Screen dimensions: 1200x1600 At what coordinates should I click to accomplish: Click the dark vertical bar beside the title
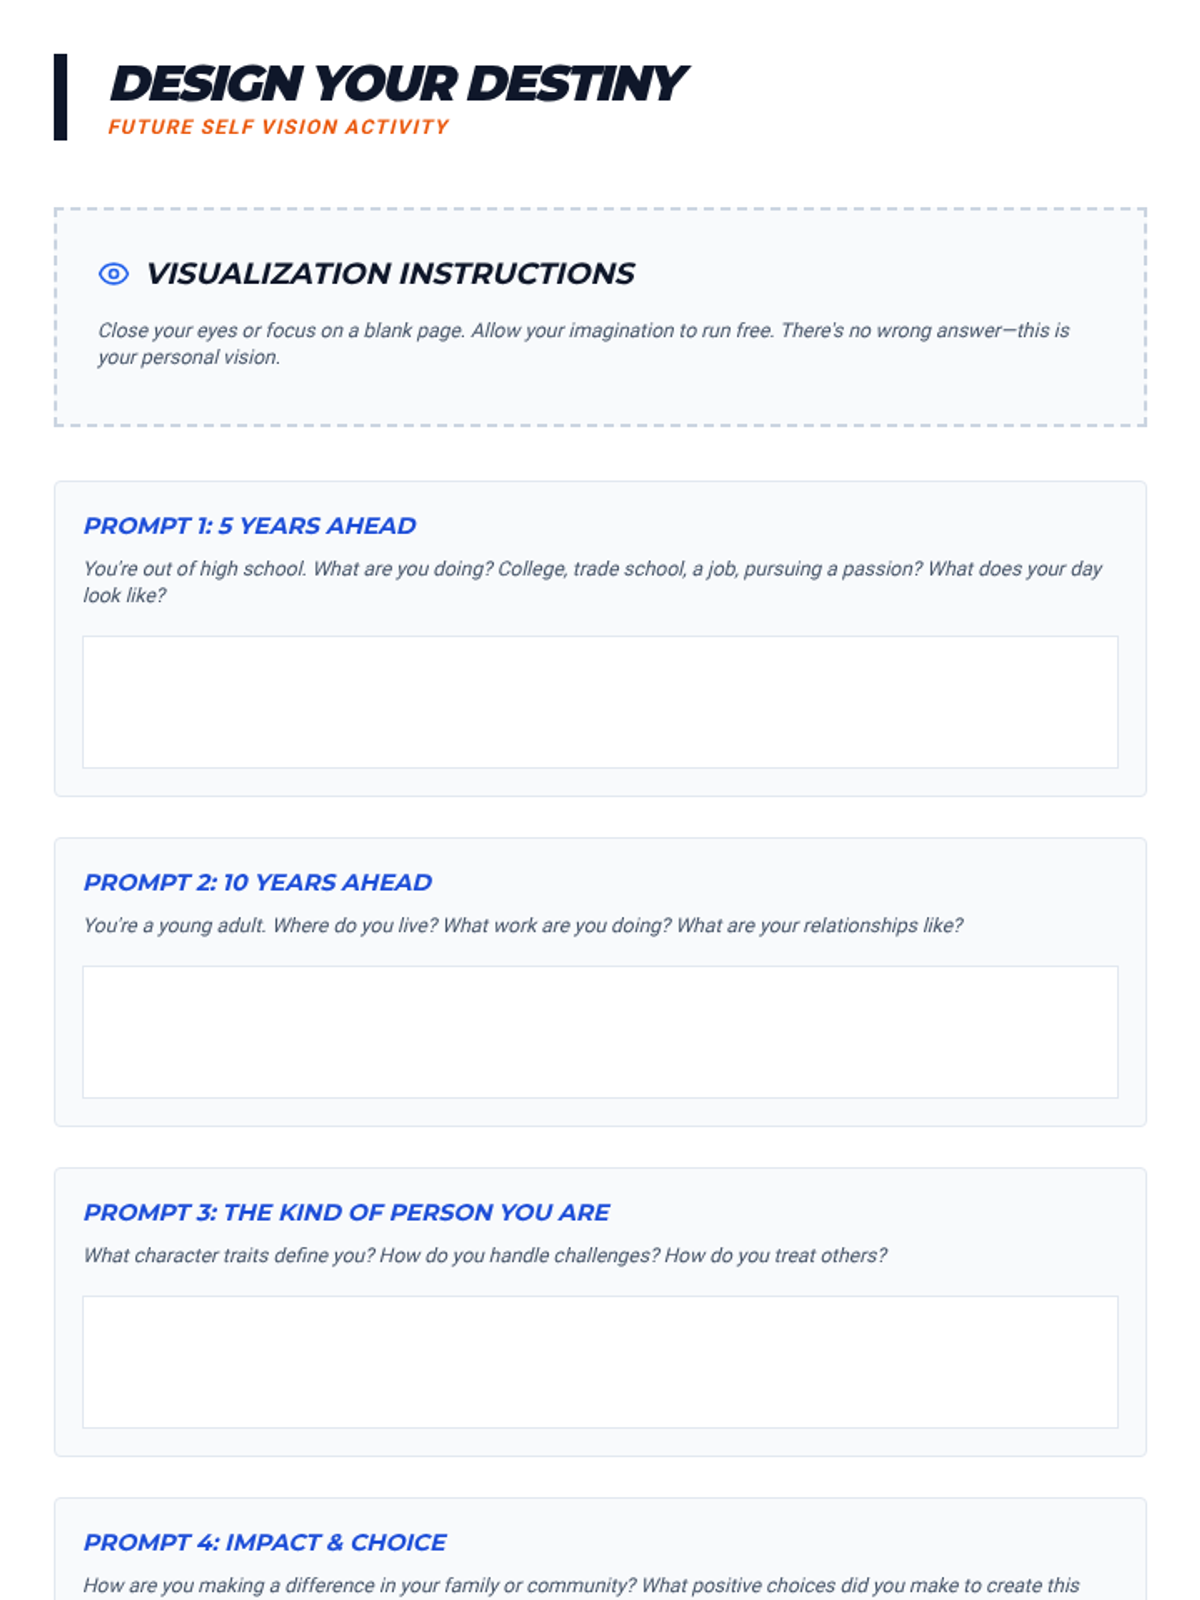pos(61,97)
